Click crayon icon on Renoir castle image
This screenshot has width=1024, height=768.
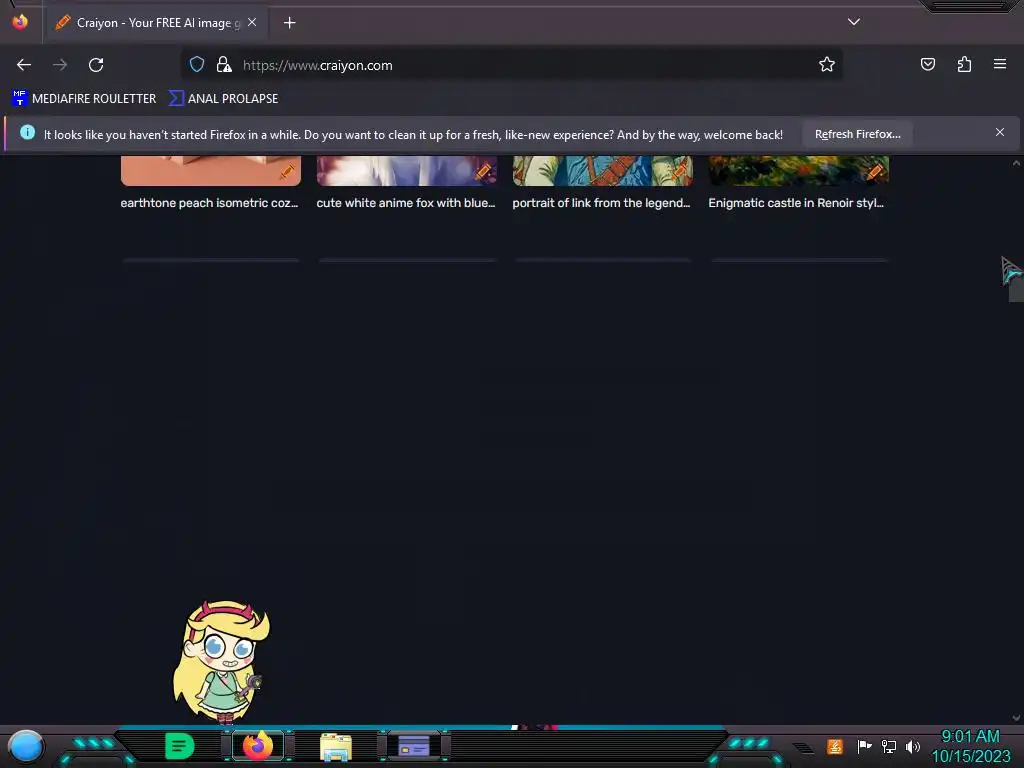coord(874,172)
